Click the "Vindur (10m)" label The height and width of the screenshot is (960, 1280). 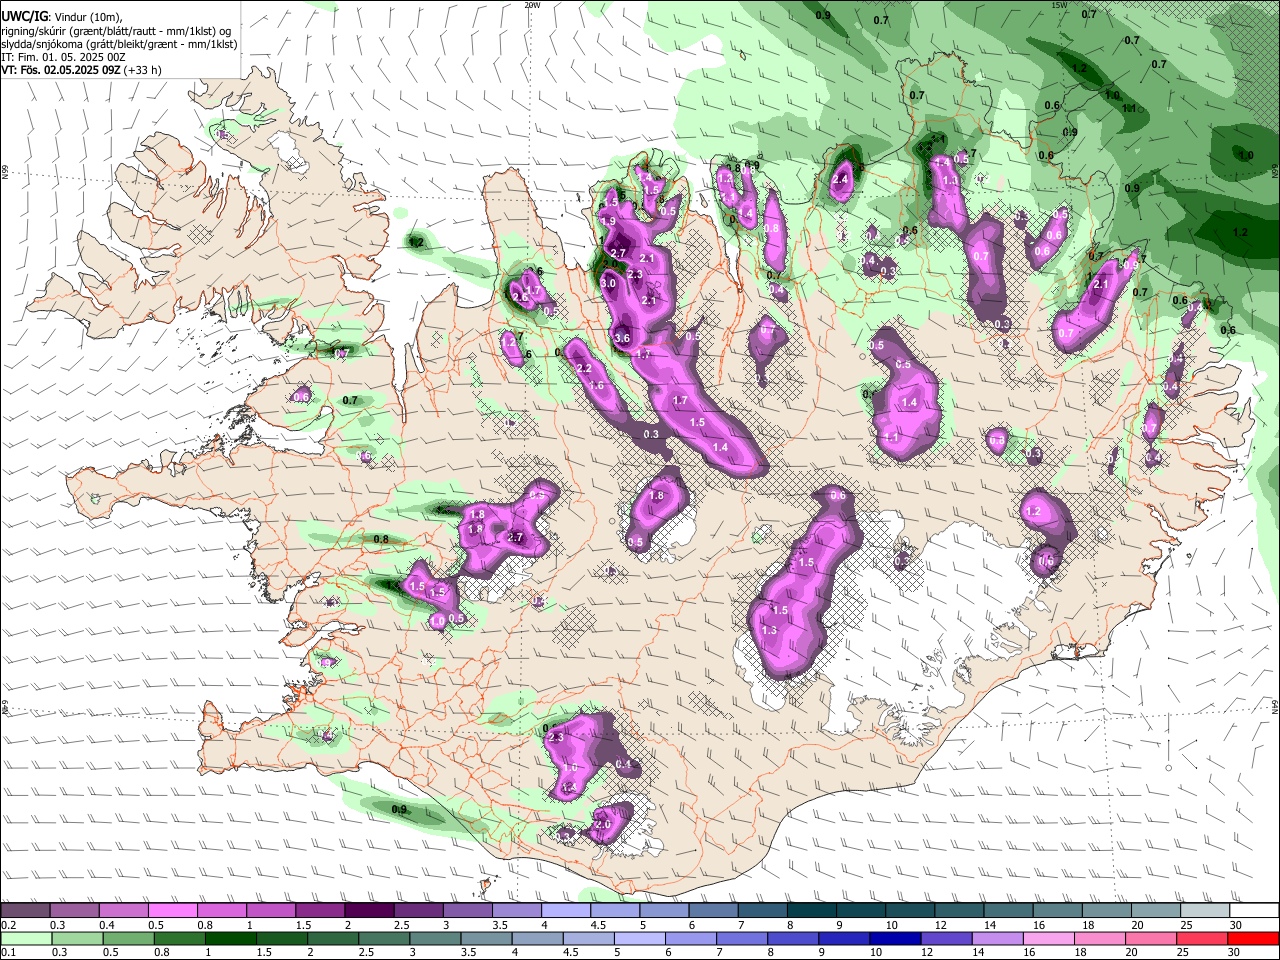pos(88,17)
